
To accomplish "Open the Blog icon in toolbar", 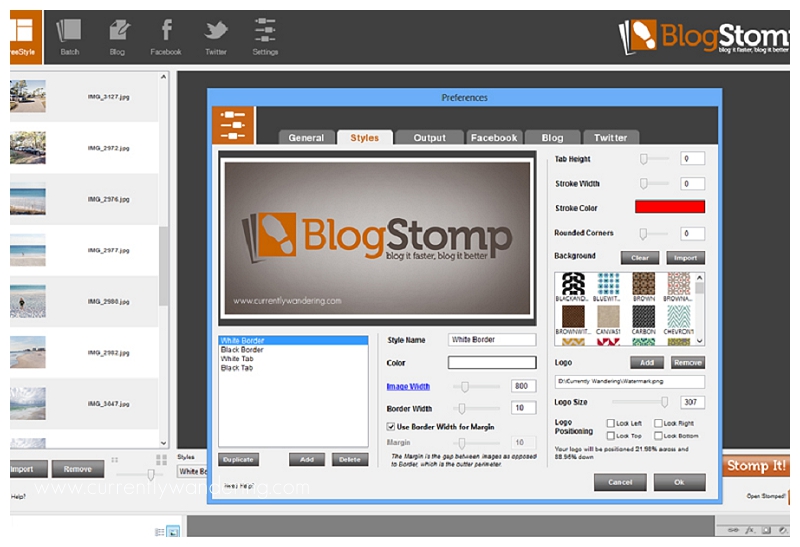I will [118, 37].
